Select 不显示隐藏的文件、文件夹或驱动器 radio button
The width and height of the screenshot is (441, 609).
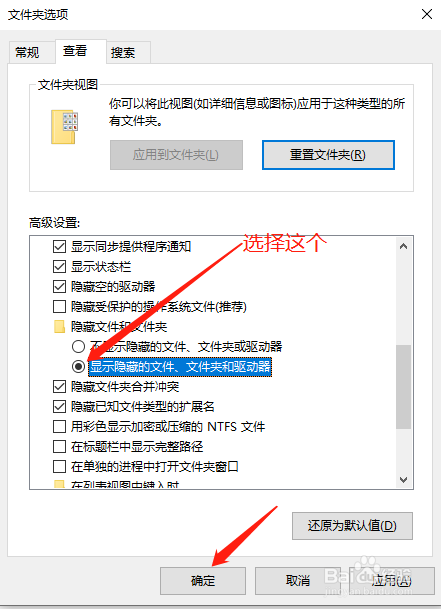pyautogui.click(x=78, y=346)
